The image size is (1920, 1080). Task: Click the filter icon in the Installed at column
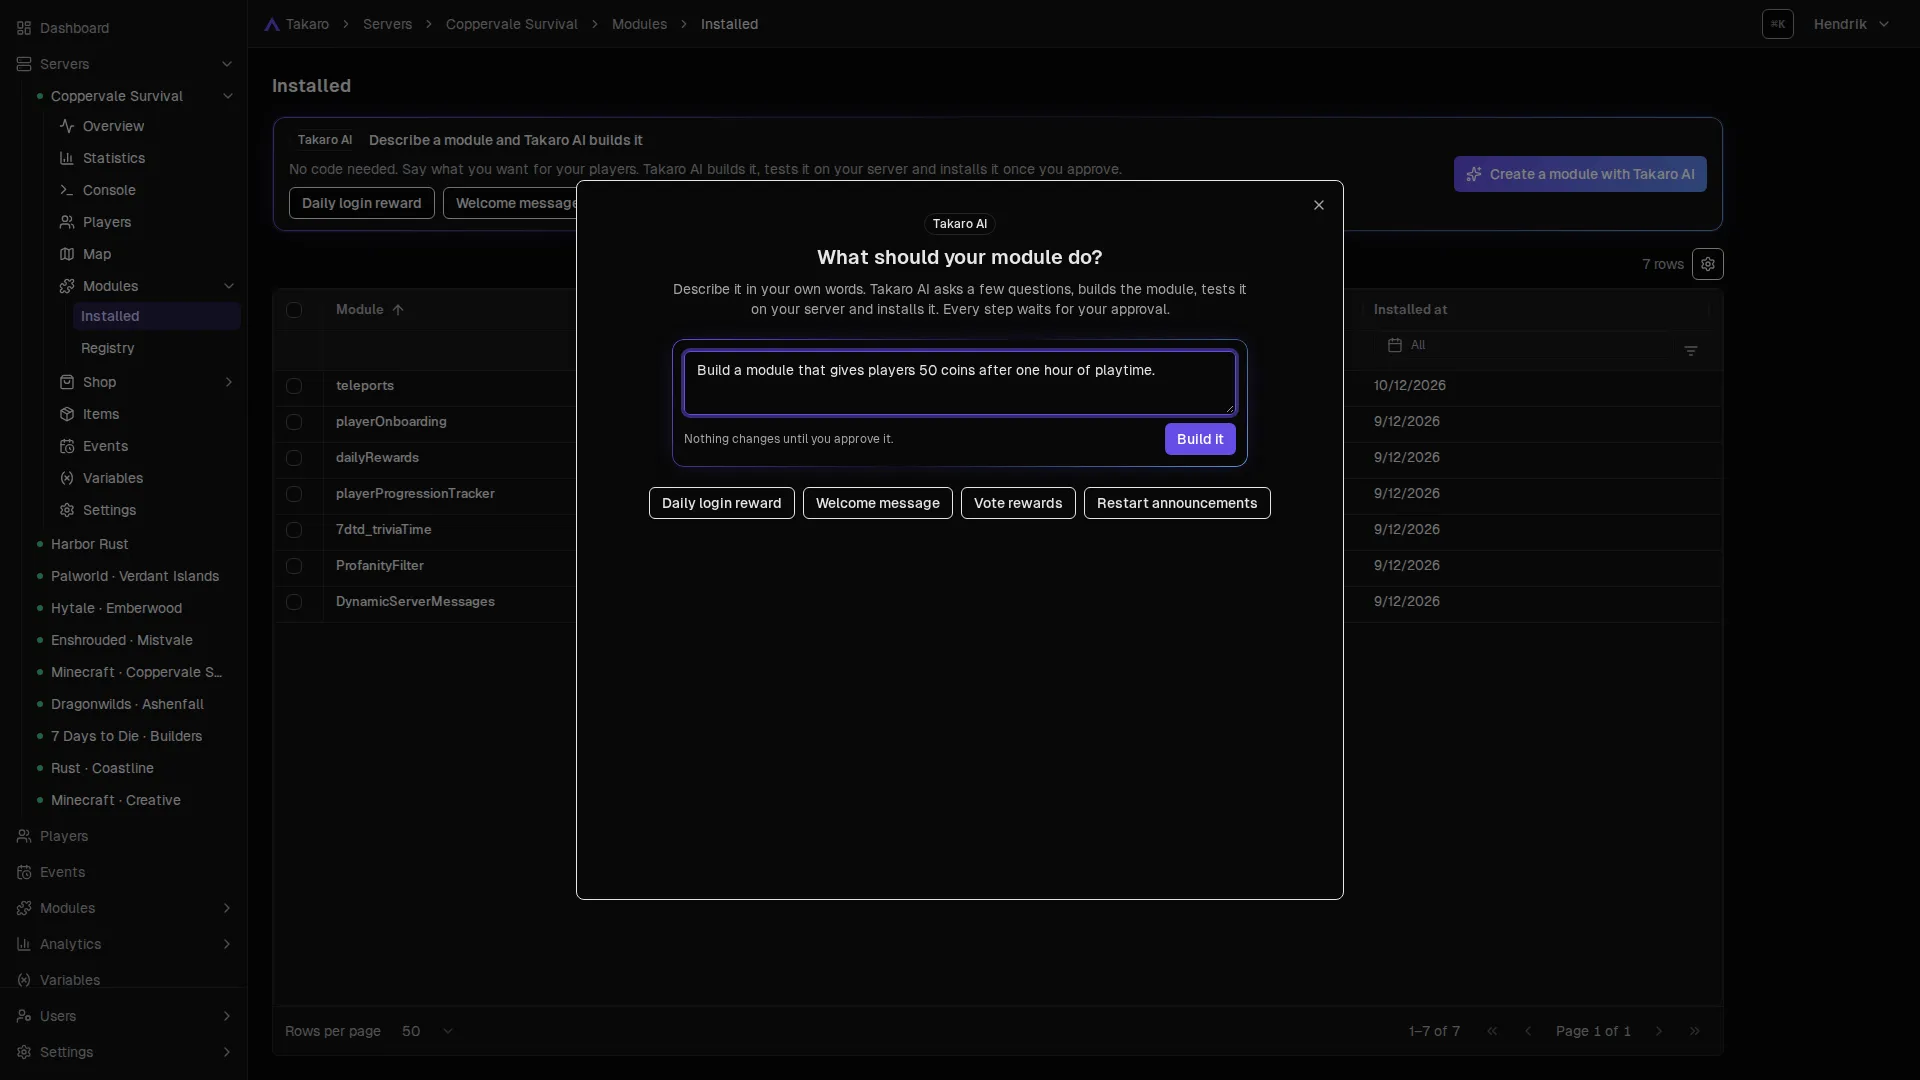pyautogui.click(x=1691, y=351)
